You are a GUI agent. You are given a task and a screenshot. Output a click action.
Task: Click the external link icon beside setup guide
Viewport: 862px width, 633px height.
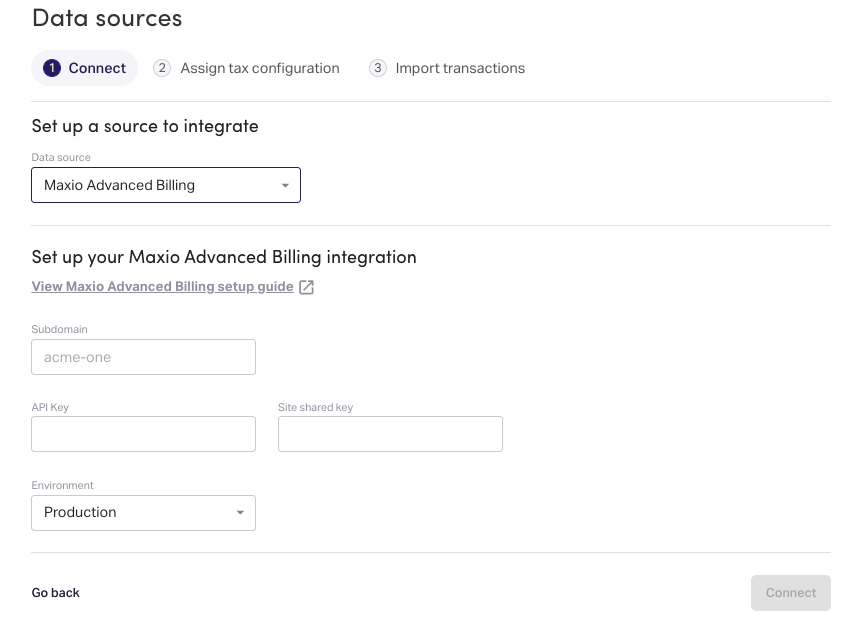tap(306, 287)
